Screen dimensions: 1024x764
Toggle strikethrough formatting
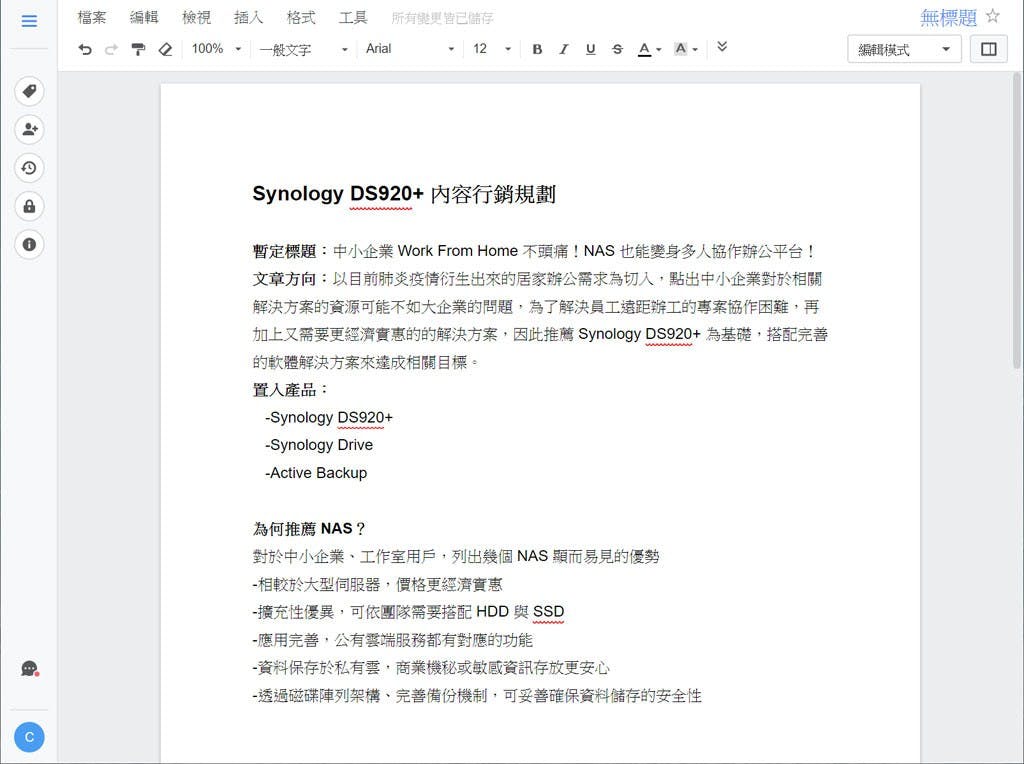point(616,49)
